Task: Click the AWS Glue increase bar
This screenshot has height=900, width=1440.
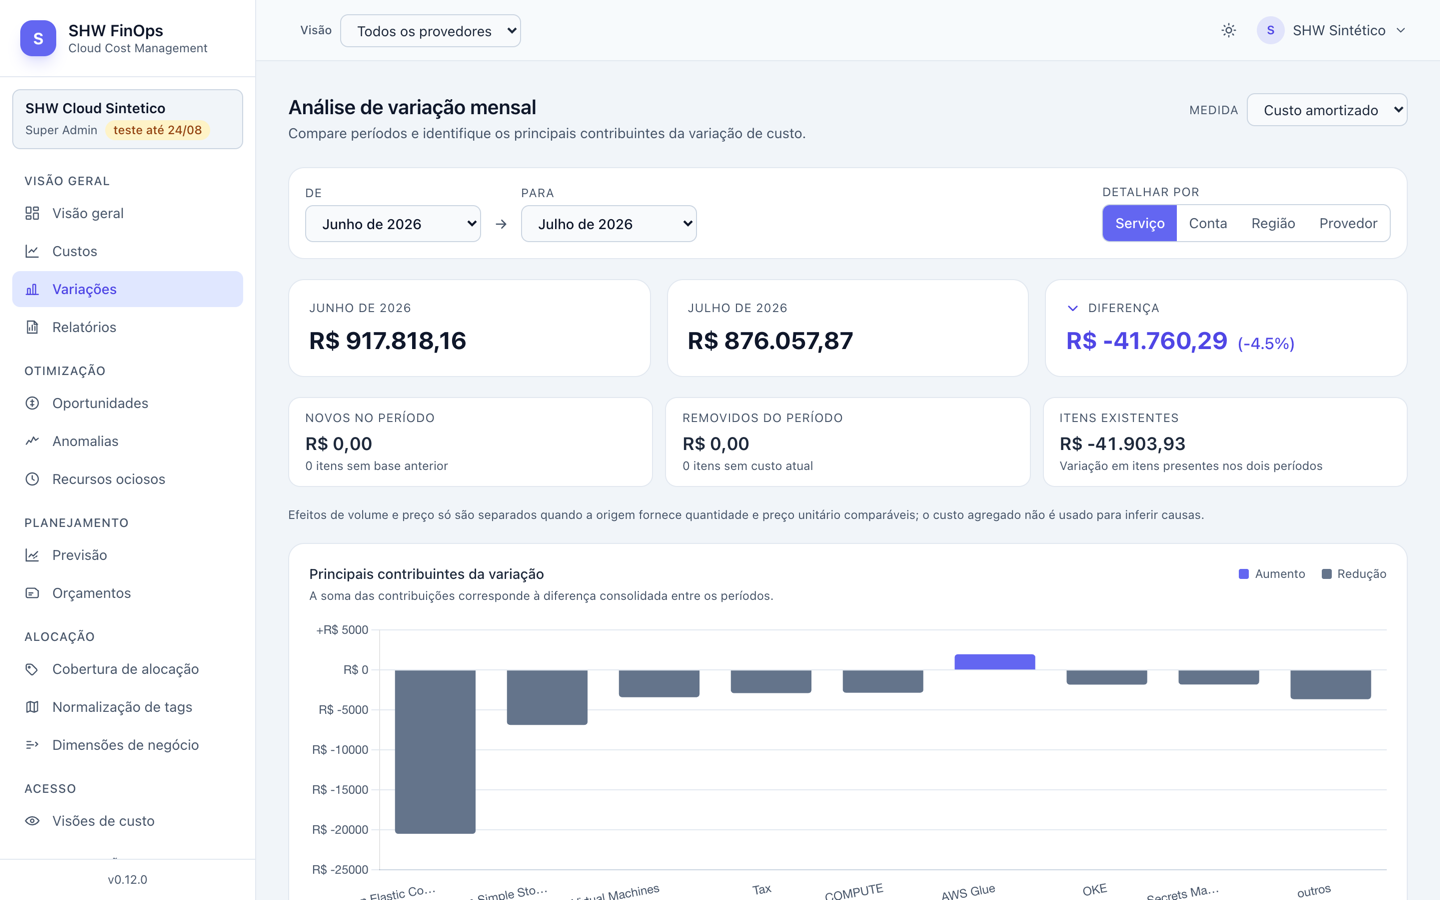Action: coord(995,662)
